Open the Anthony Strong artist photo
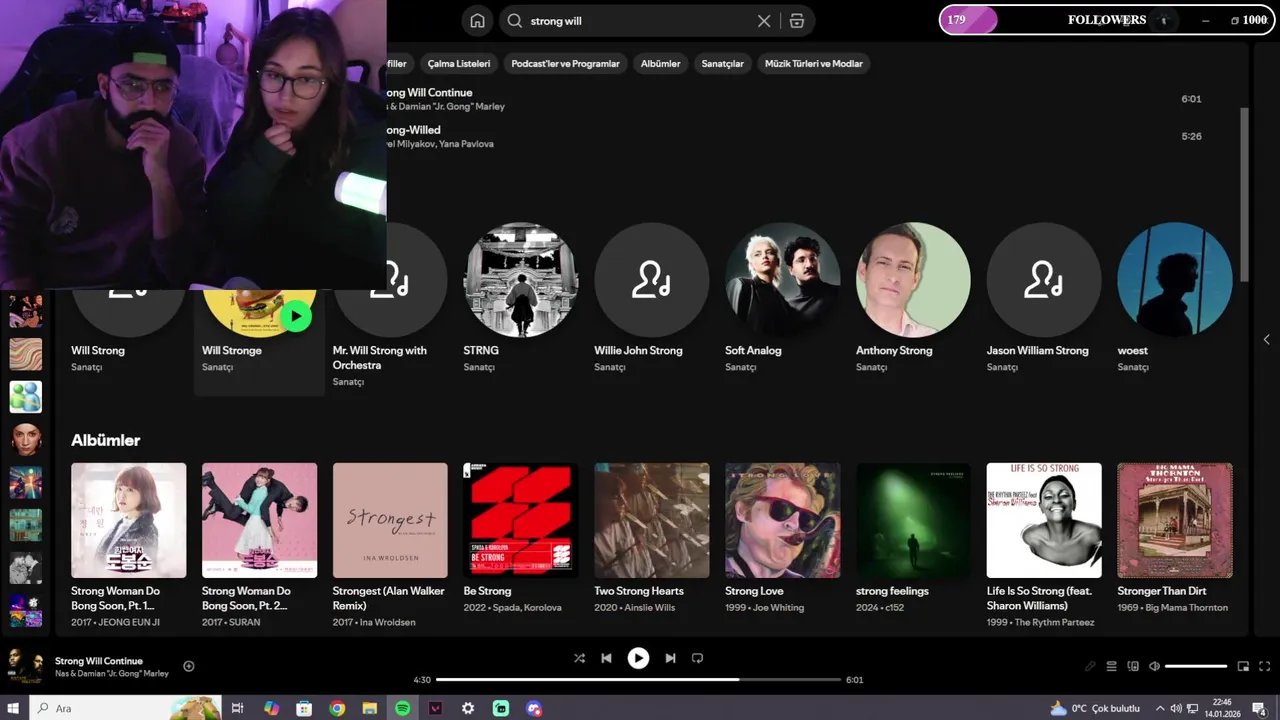This screenshot has height=720, width=1280. 913,280
